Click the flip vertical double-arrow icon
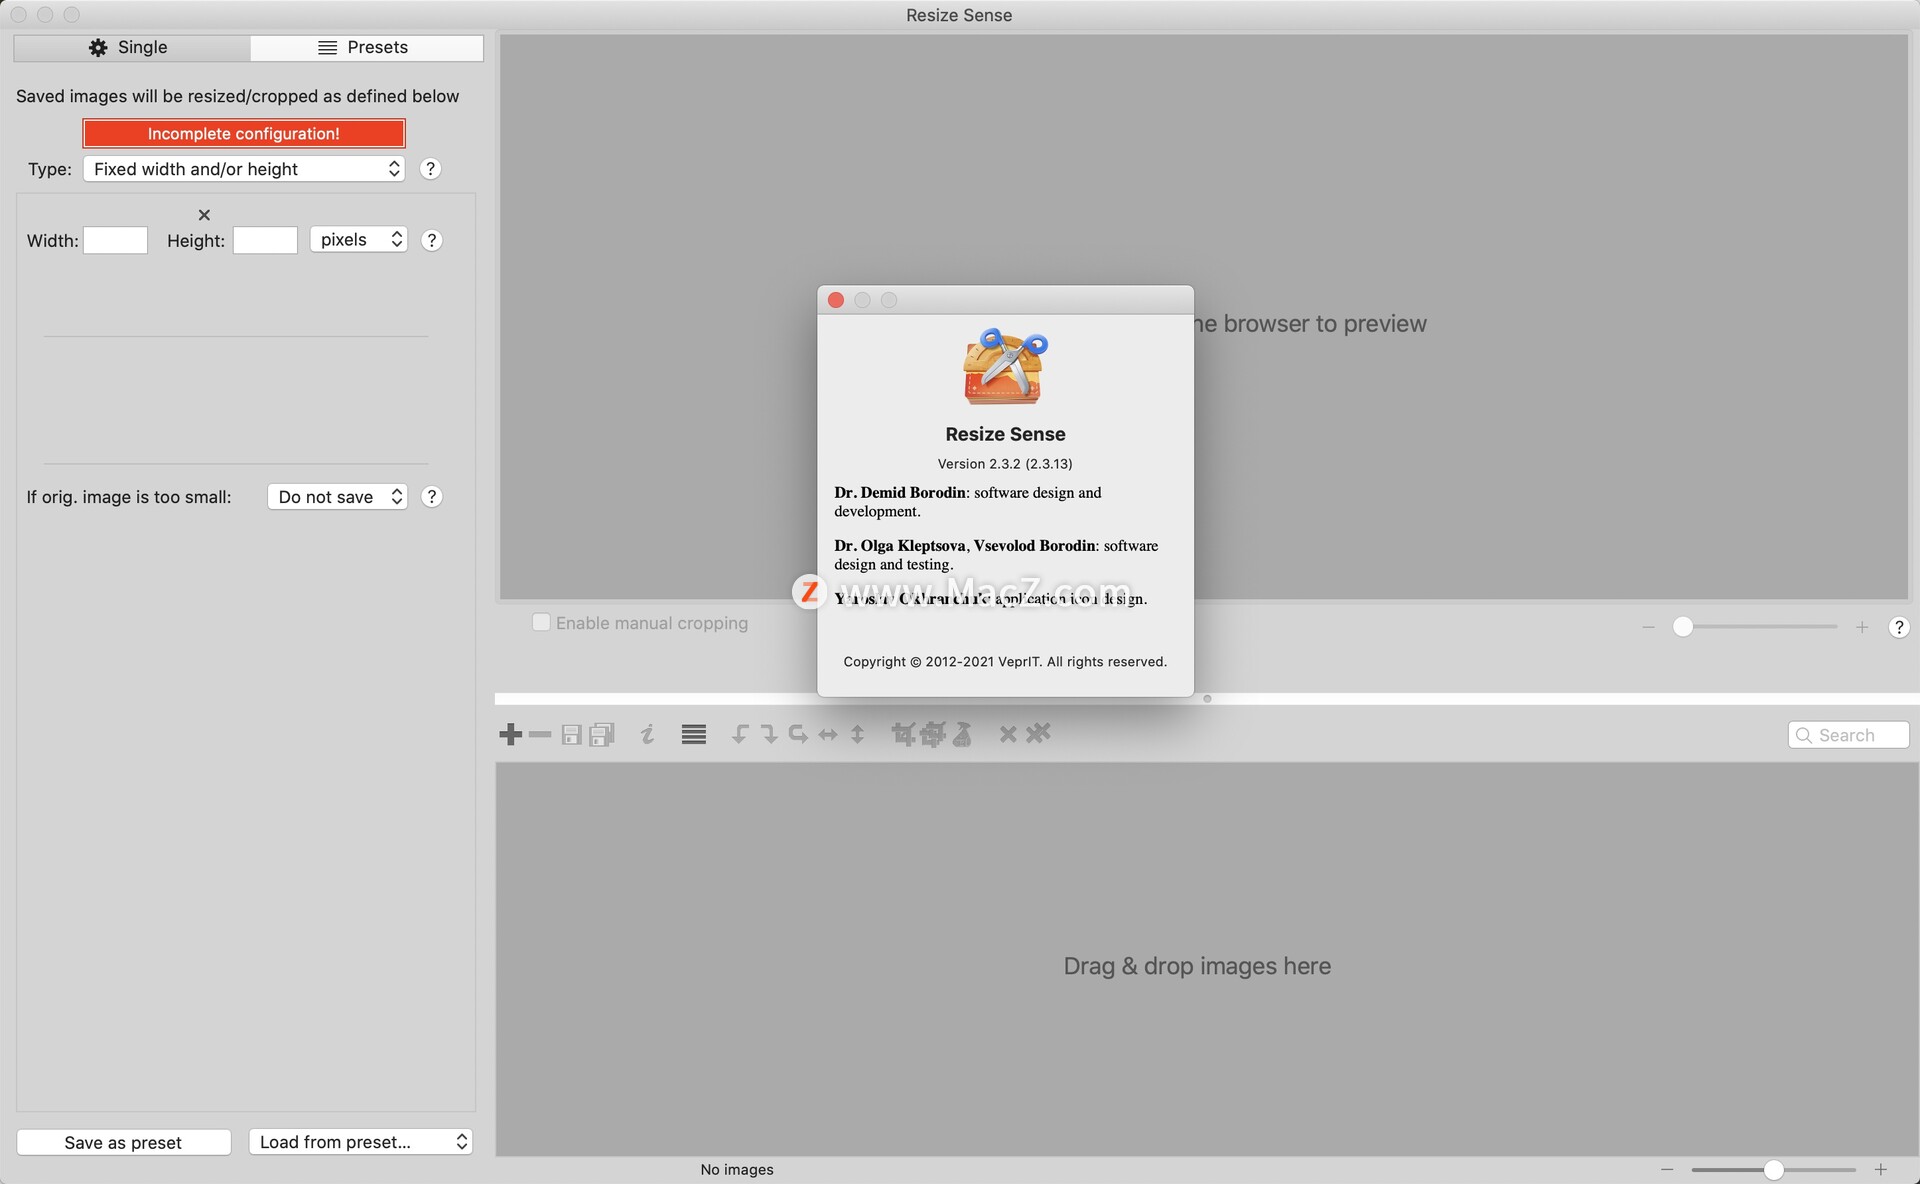The width and height of the screenshot is (1920, 1184). 857,735
